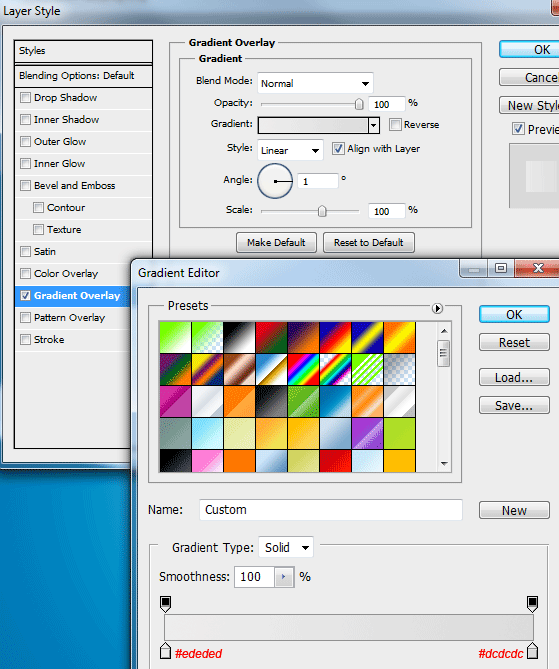This screenshot has width=559, height=669.
Task: Select the right black opacity stop
Action: (x=532, y=604)
